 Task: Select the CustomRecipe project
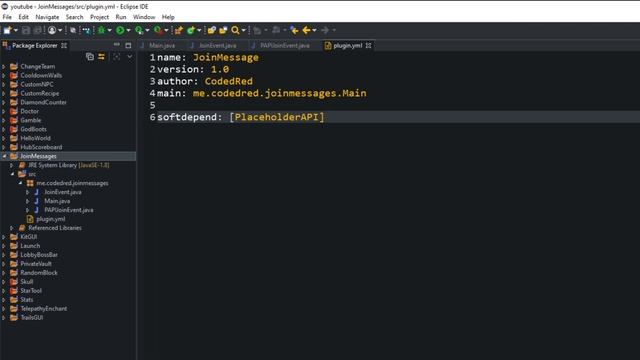(x=40, y=93)
